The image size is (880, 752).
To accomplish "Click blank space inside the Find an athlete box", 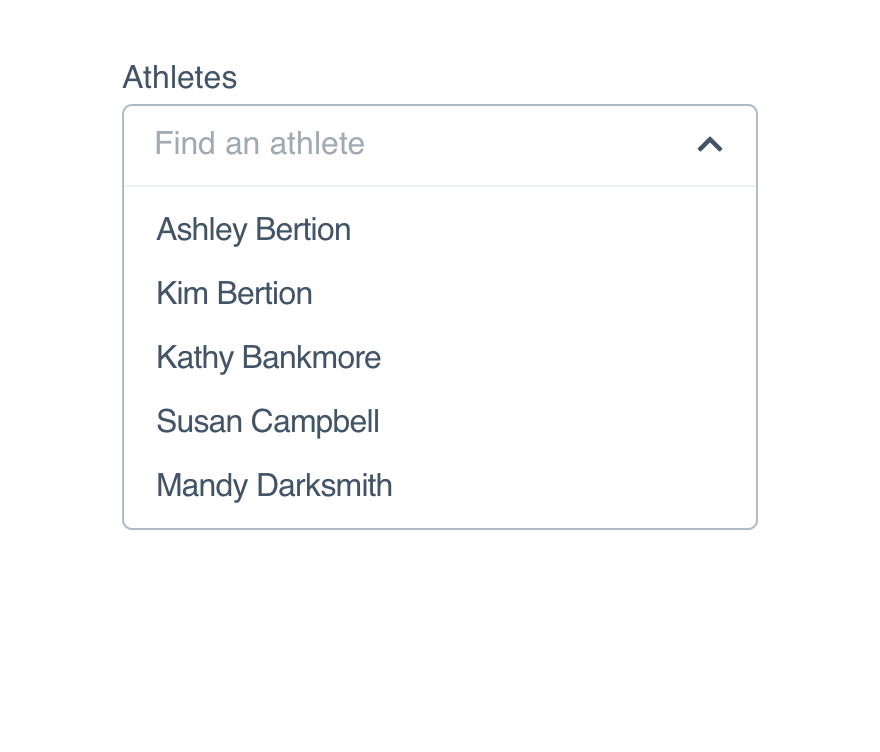I will 528,145.
